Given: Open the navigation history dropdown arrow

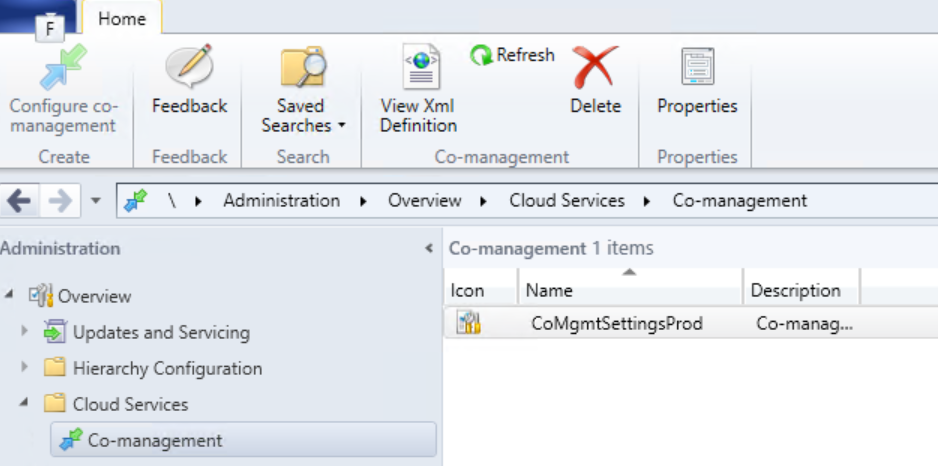Looking at the screenshot, I should click(x=96, y=200).
